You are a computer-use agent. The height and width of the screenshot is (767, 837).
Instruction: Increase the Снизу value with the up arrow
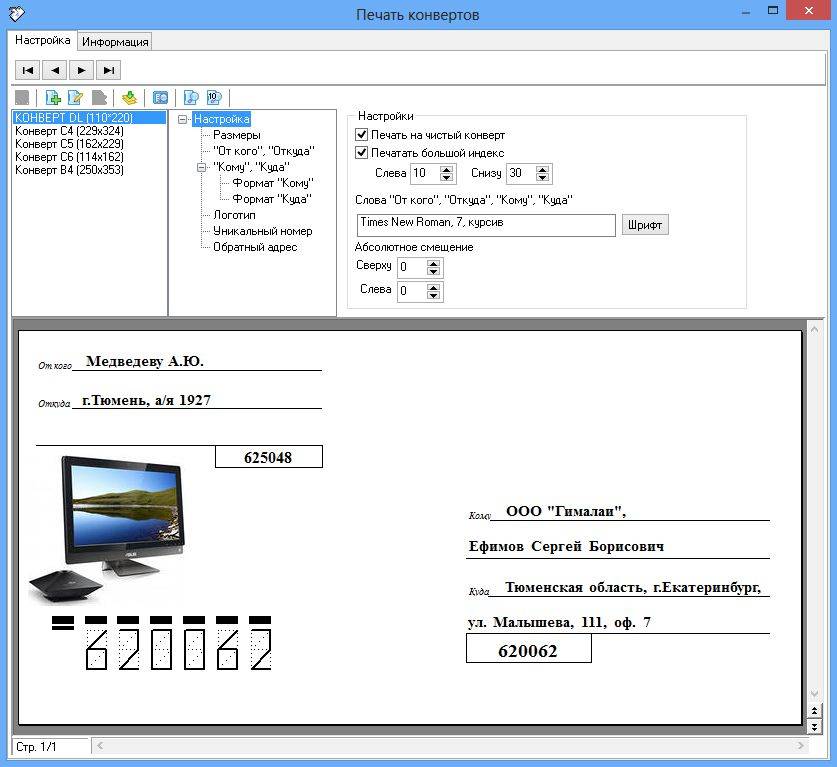coord(543,169)
